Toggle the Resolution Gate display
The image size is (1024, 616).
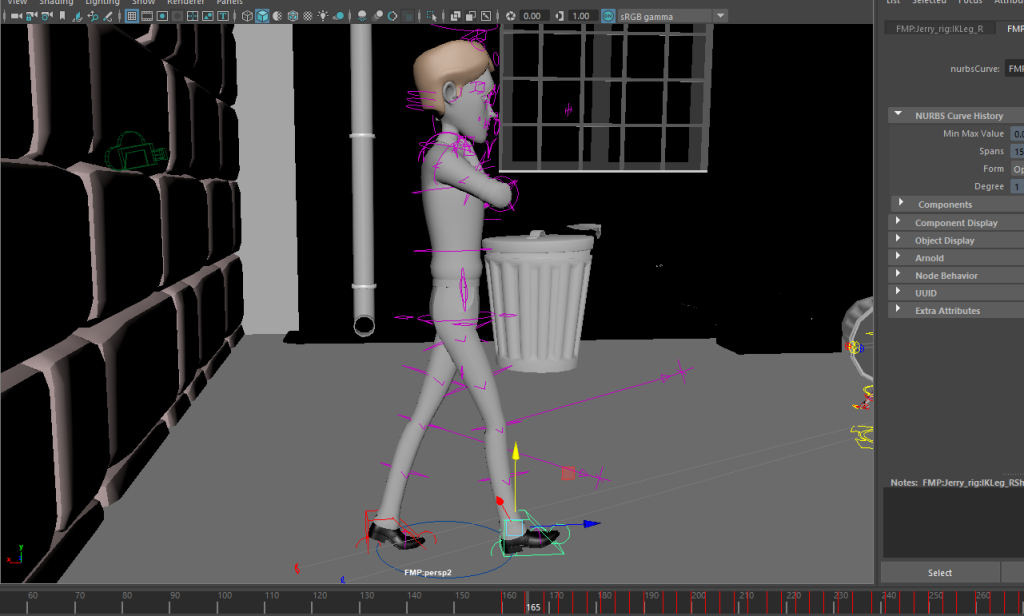point(162,16)
